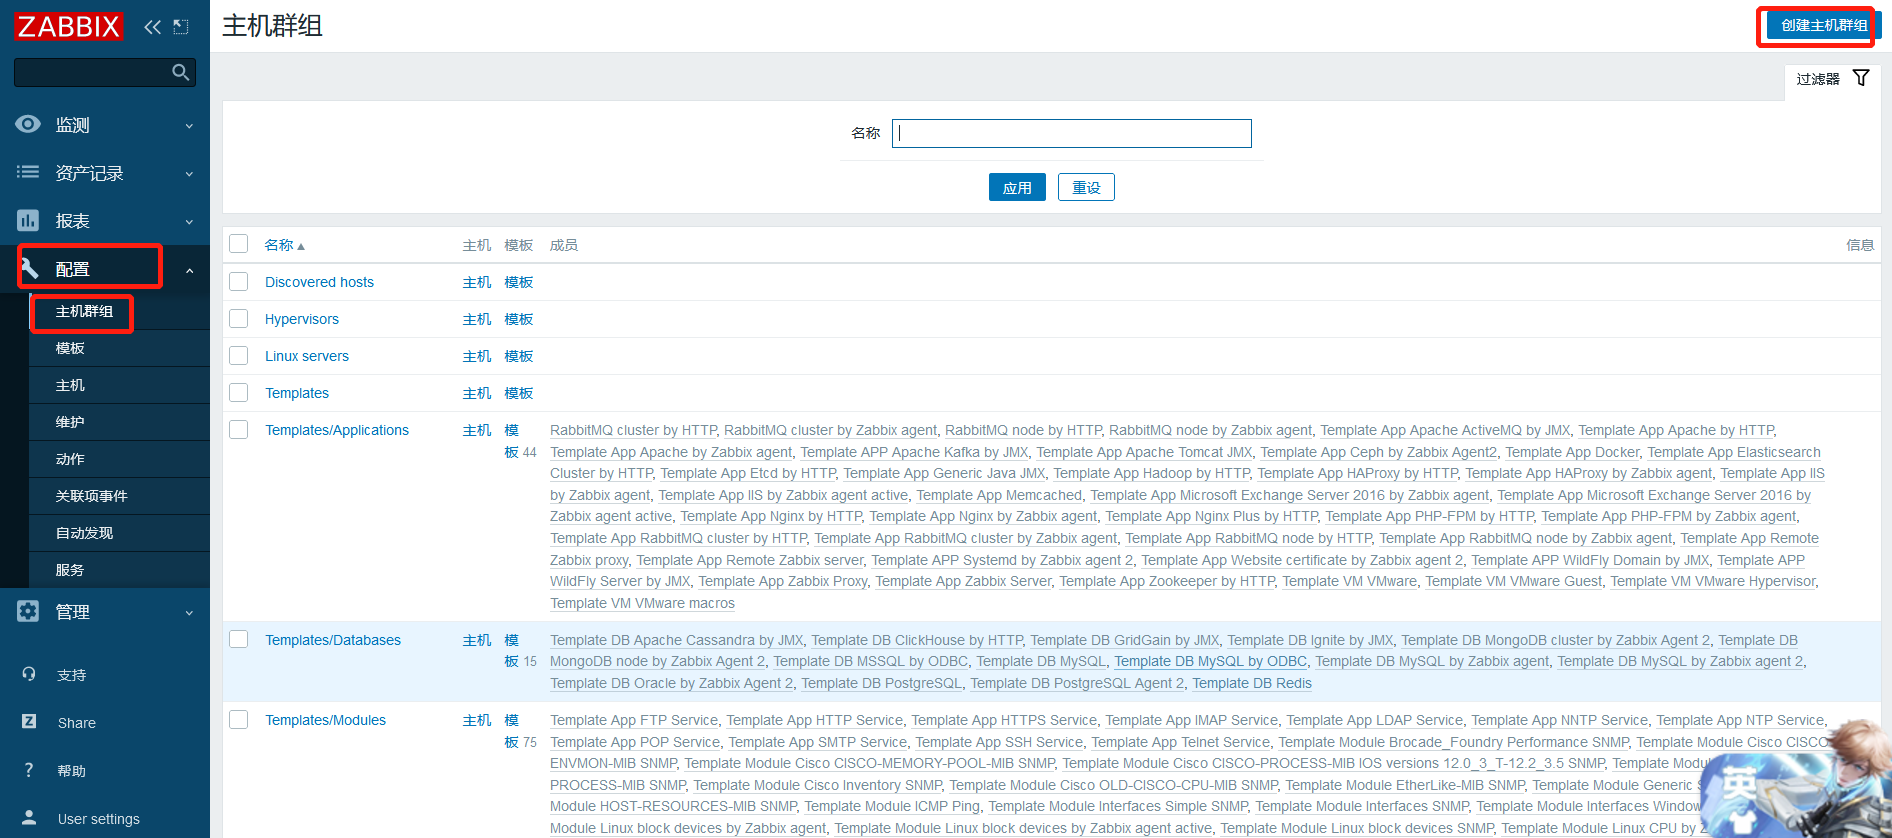Sort by 名称 column header
1892x838 pixels.
[x=284, y=245]
